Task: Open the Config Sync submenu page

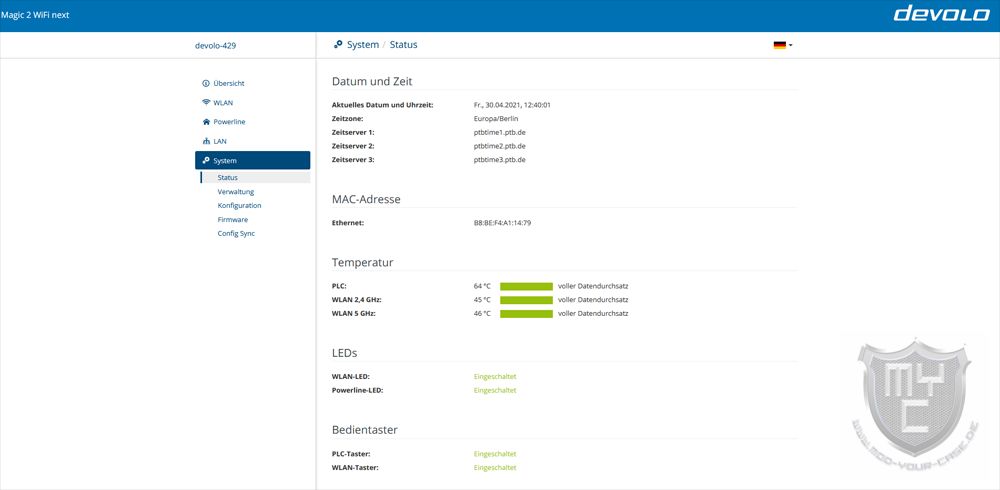Action: [236, 234]
